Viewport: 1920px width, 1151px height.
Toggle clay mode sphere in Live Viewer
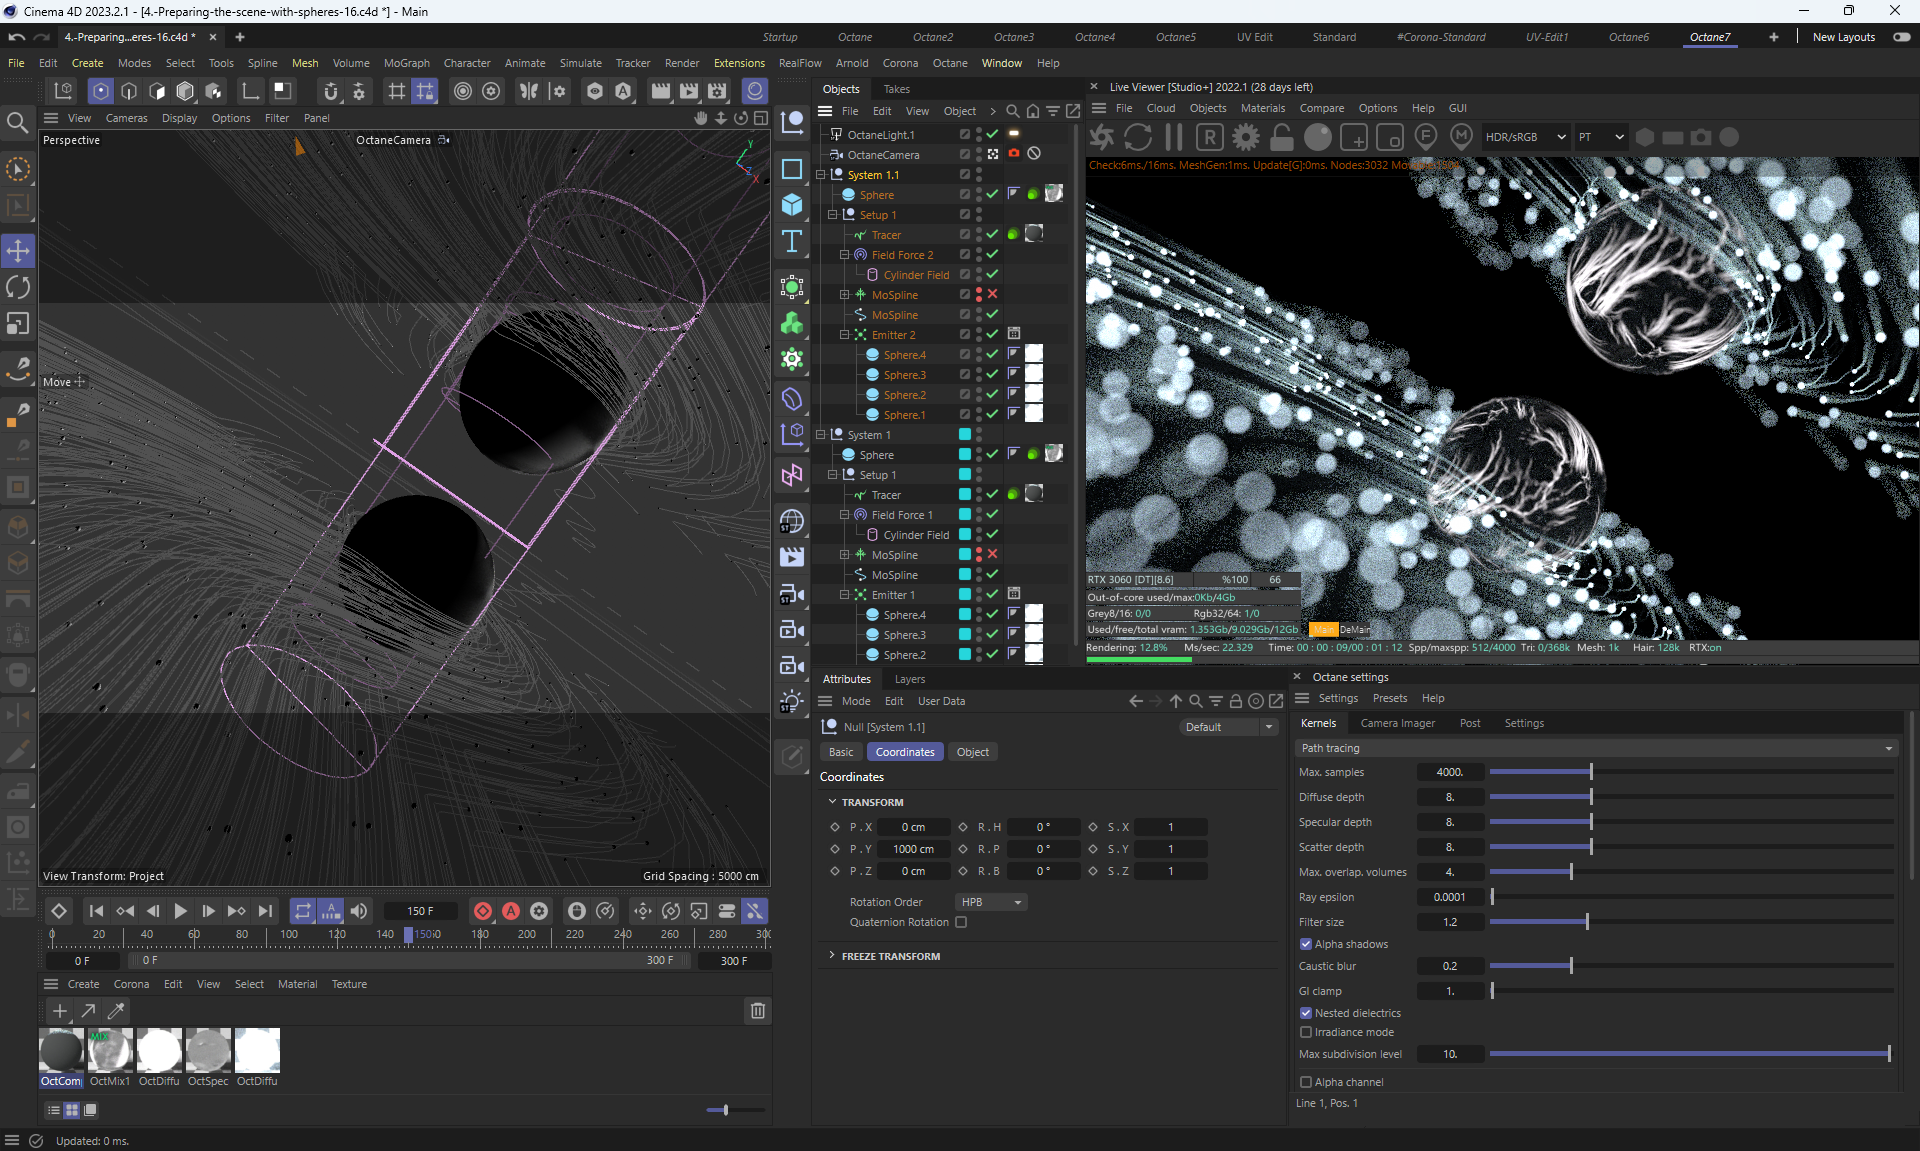(1318, 137)
